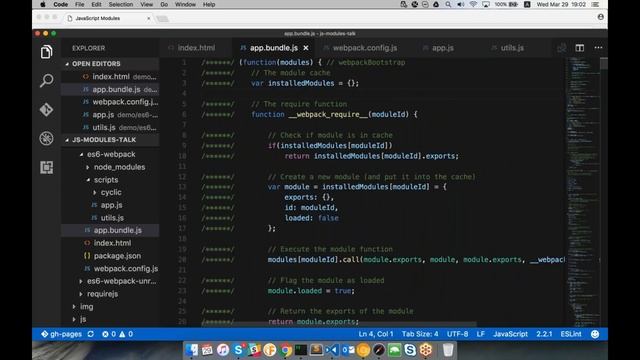
Task: Change Tab Size: 4 indentation setting
Action: [420, 334]
